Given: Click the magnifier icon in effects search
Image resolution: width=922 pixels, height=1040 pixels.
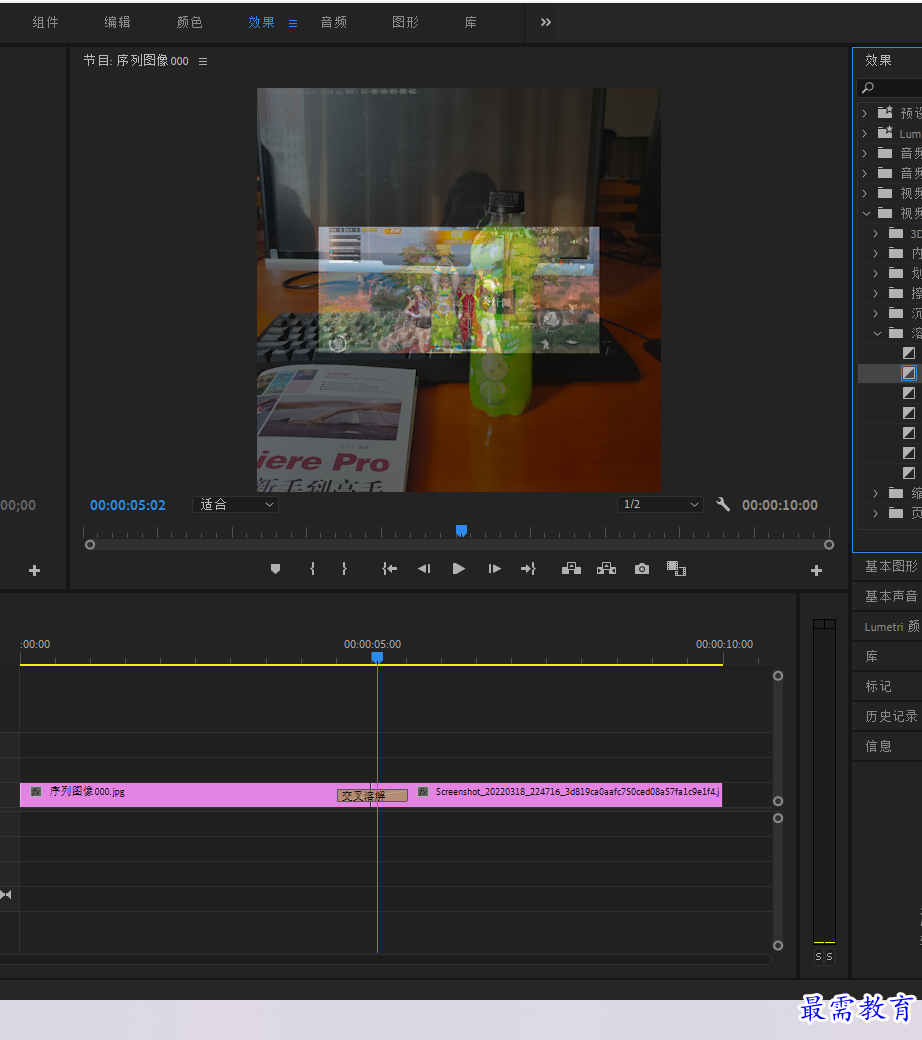Looking at the screenshot, I should click(x=868, y=88).
